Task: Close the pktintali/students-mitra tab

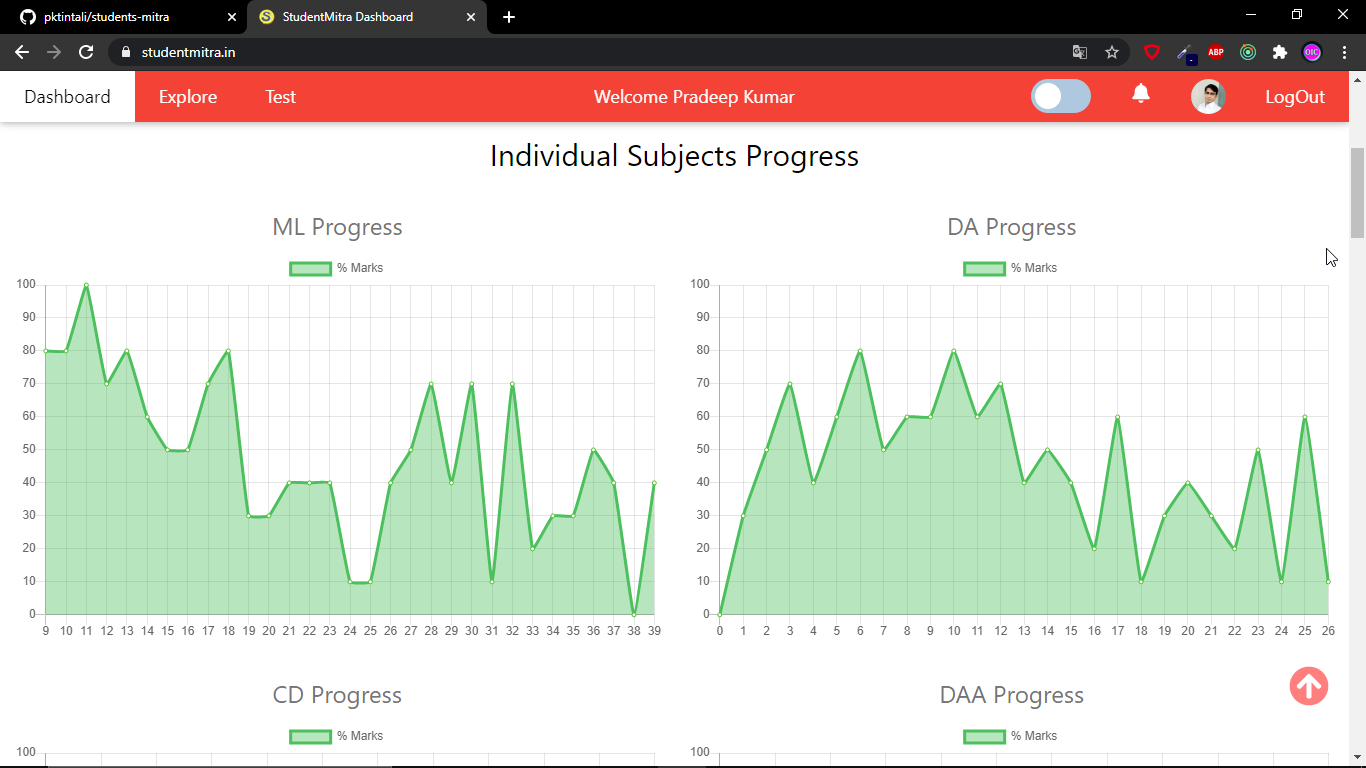Action: tap(232, 17)
